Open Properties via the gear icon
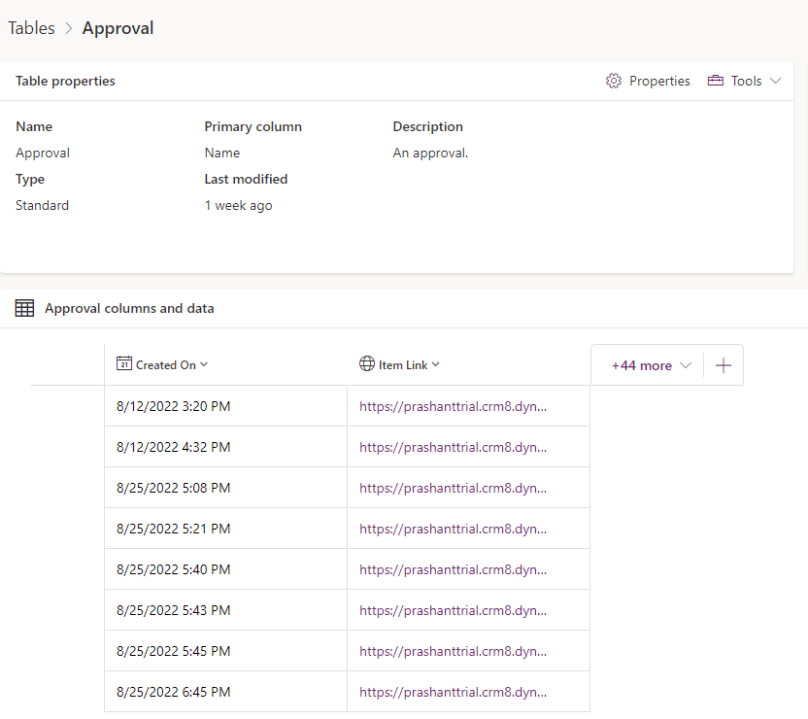This screenshot has width=808, height=719. [614, 81]
